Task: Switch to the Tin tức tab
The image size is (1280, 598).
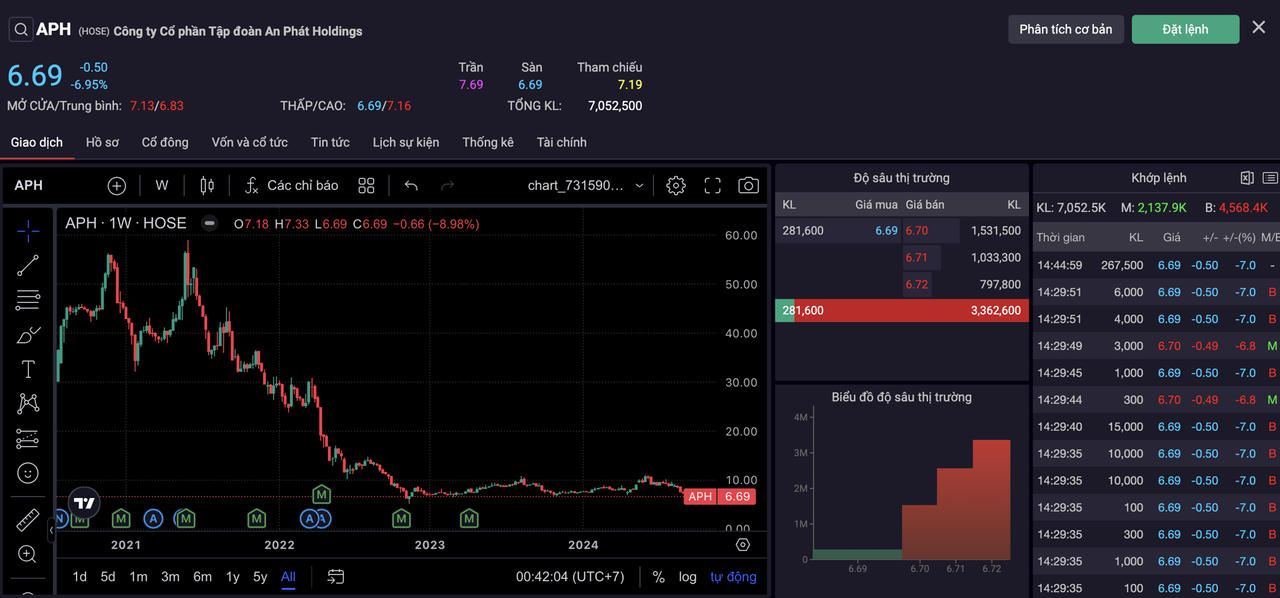Action: pyautogui.click(x=330, y=142)
